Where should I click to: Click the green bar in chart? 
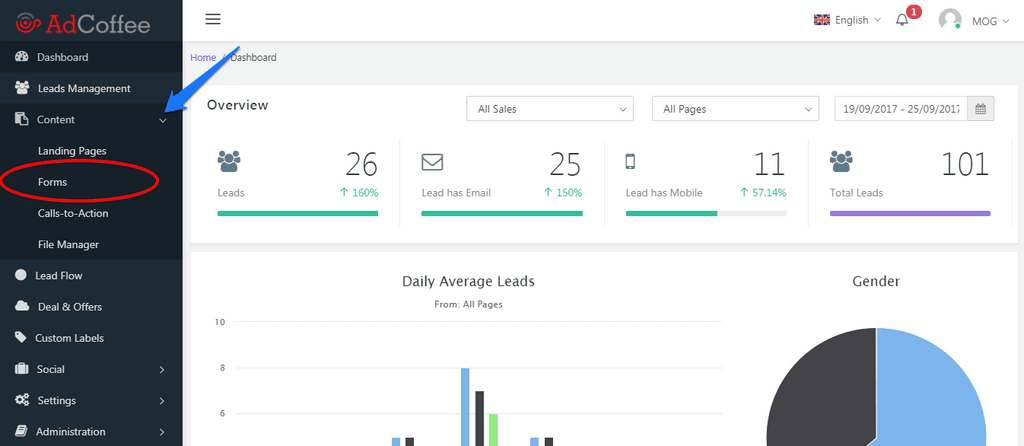[x=493, y=430]
